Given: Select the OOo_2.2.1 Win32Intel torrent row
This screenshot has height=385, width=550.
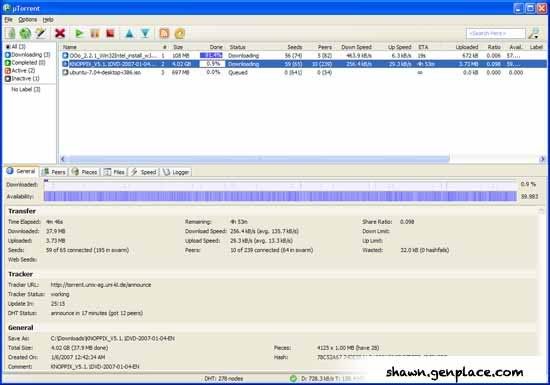Looking at the screenshot, I should [303, 55].
